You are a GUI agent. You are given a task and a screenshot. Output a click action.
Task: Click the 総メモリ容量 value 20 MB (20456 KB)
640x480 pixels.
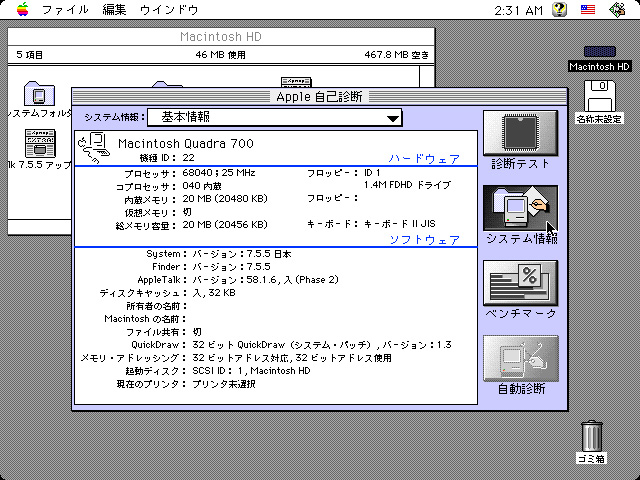(x=225, y=225)
